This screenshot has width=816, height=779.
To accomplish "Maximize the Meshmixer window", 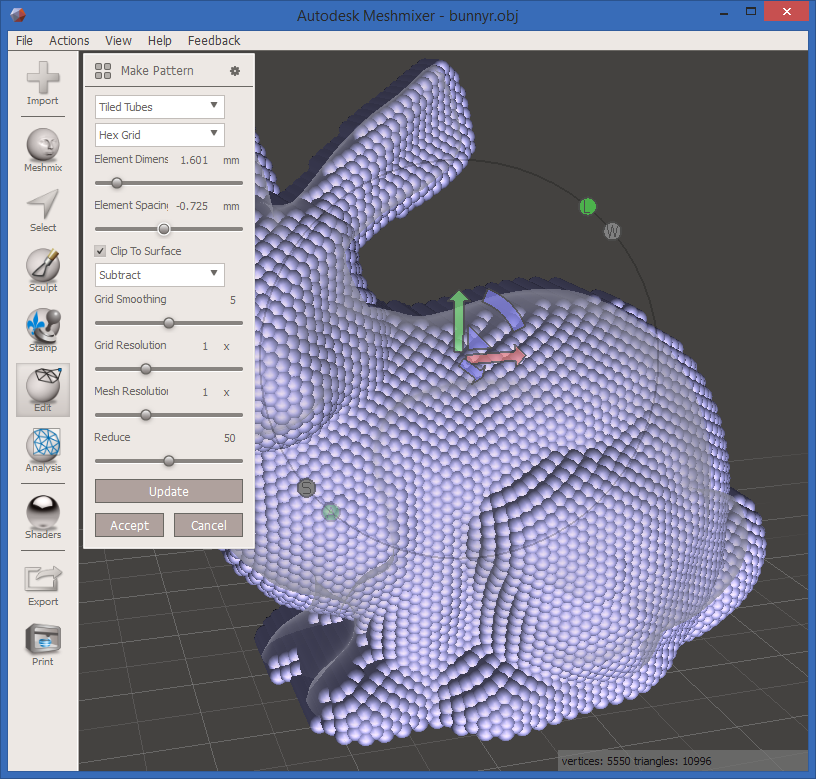I will pos(750,11).
